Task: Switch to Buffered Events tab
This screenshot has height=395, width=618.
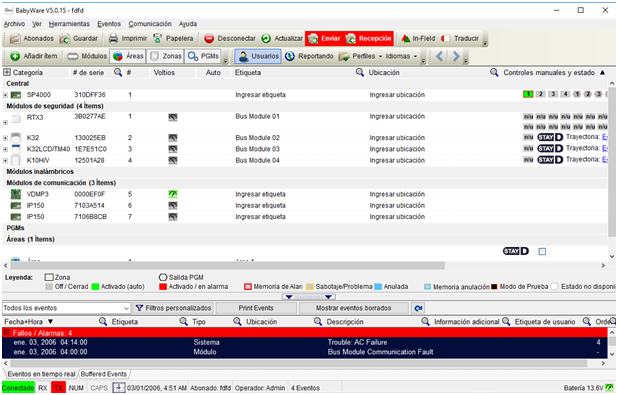Action: (x=104, y=374)
